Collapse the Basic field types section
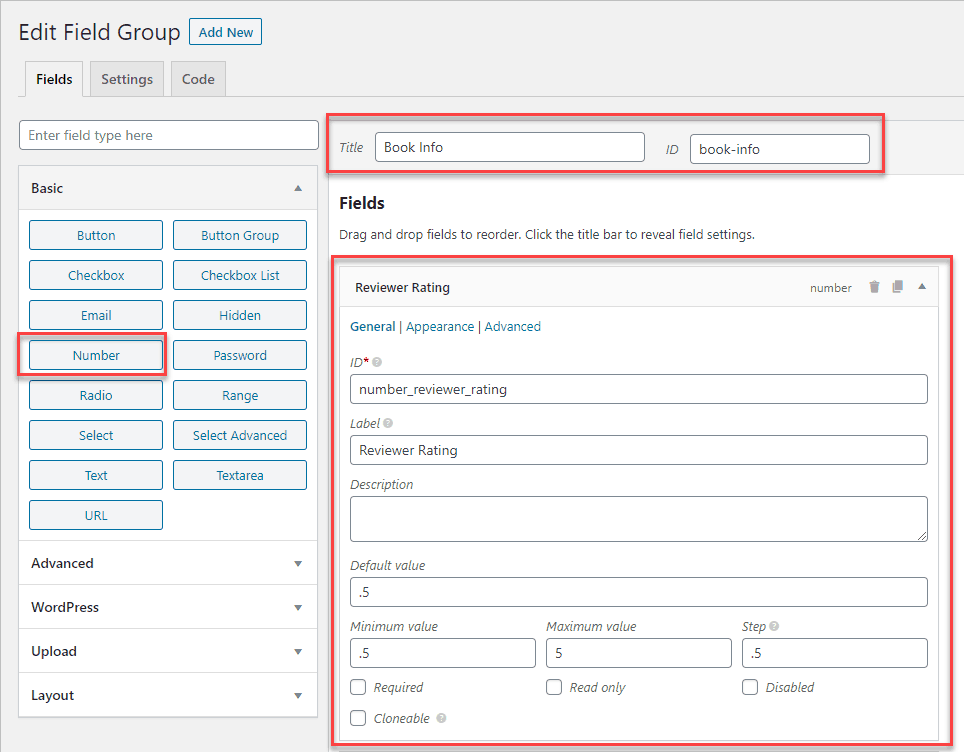 point(297,188)
